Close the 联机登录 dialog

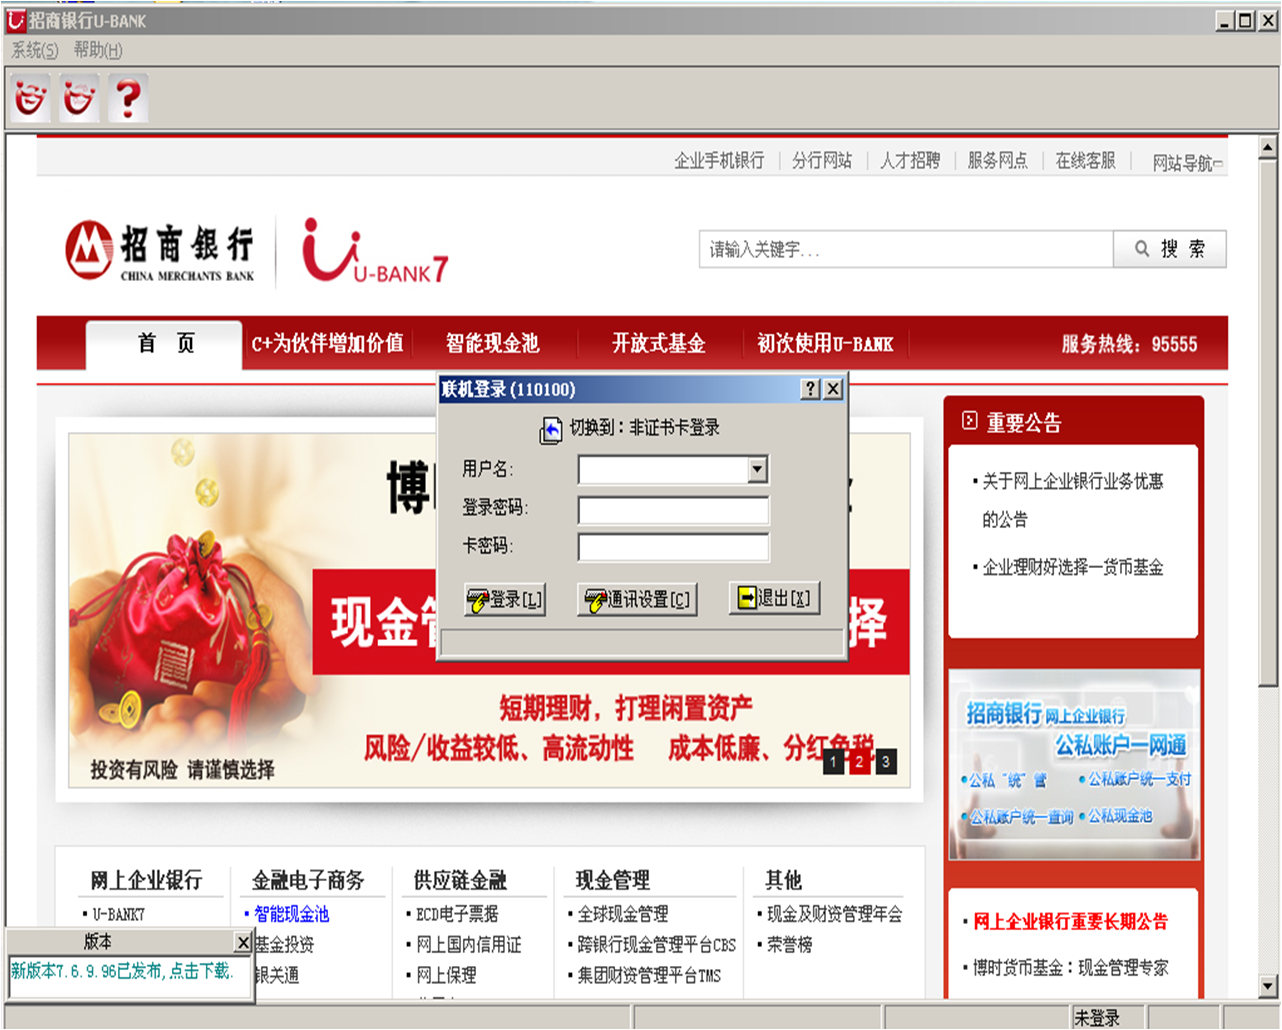pyautogui.click(x=833, y=389)
